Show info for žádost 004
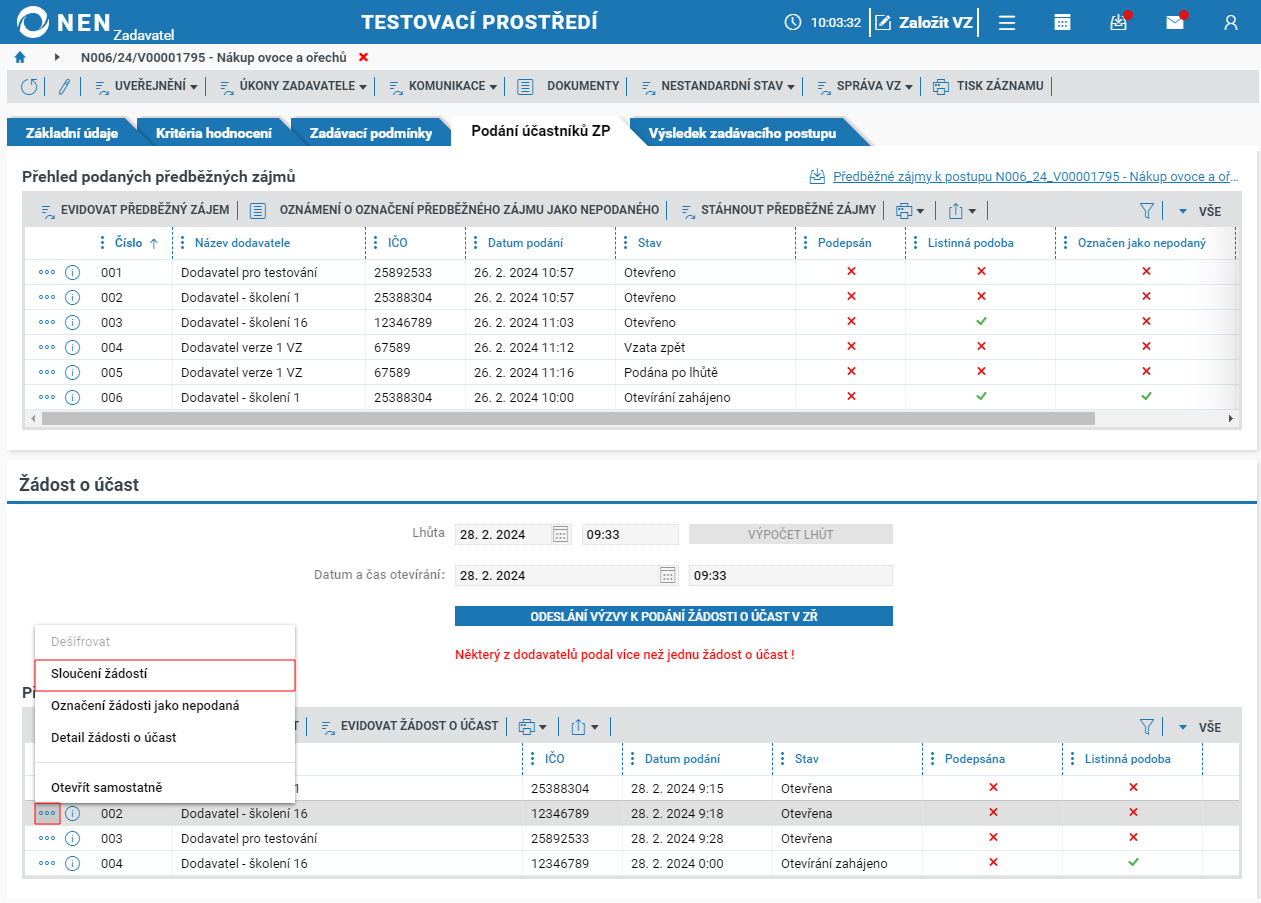 pos(72,863)
